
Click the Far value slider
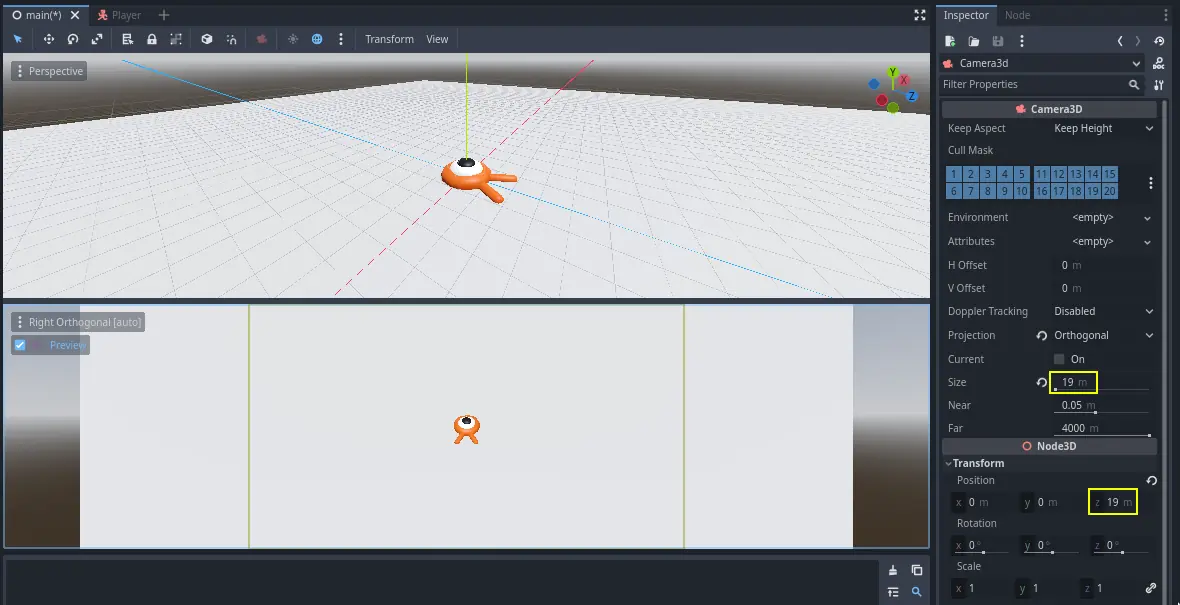1100,428
